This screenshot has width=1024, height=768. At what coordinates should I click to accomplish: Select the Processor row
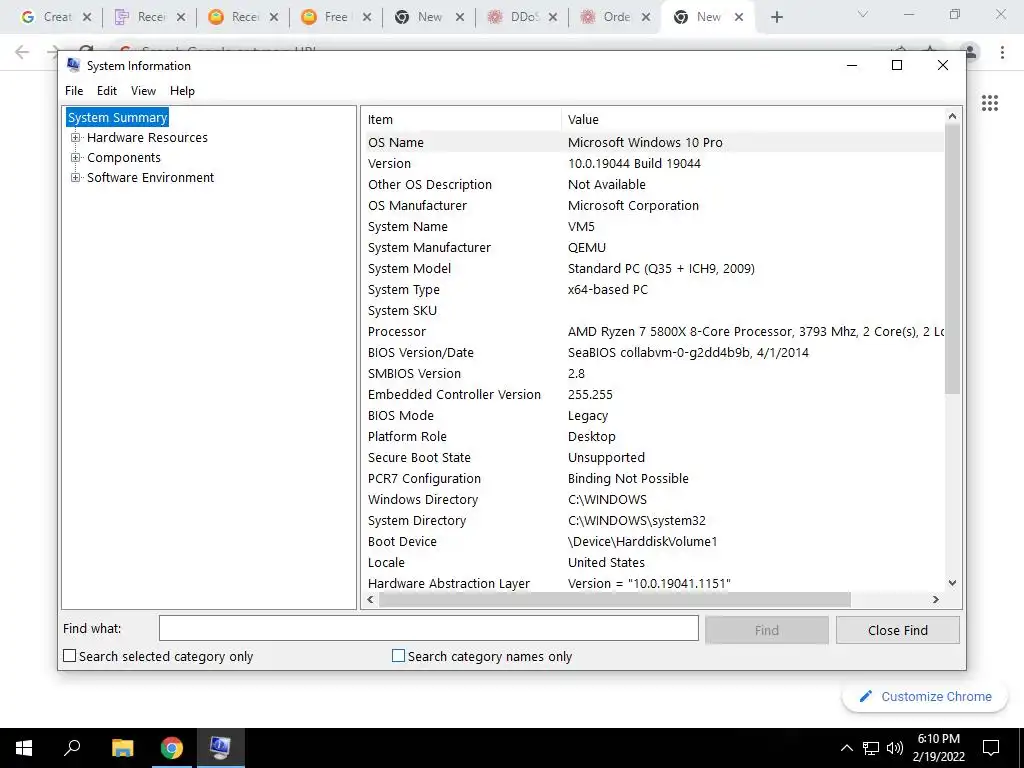[x=654, y=332]
